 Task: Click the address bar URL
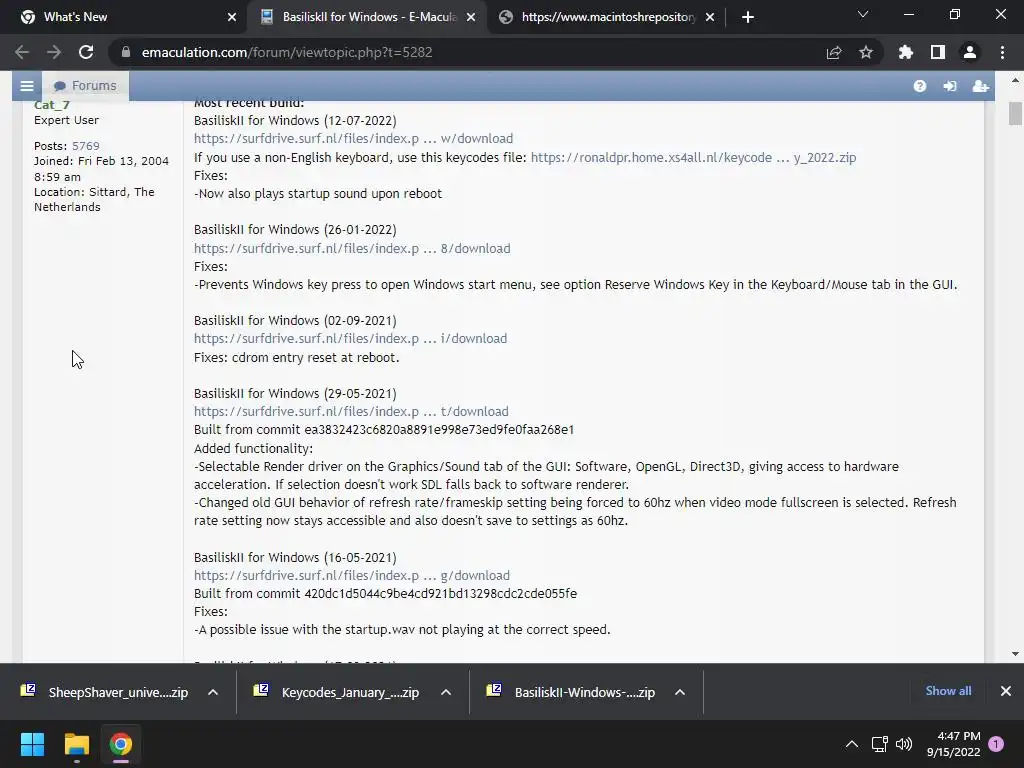tap(287, 52)
